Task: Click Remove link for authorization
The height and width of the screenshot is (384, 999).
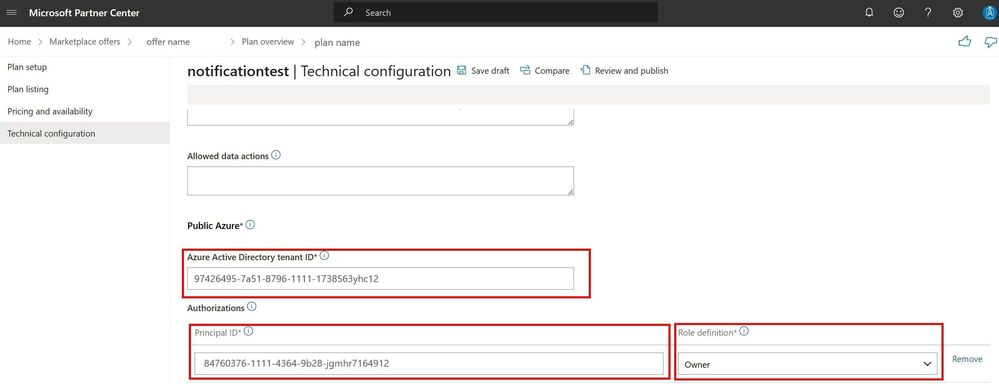Action: click(967, 359)
